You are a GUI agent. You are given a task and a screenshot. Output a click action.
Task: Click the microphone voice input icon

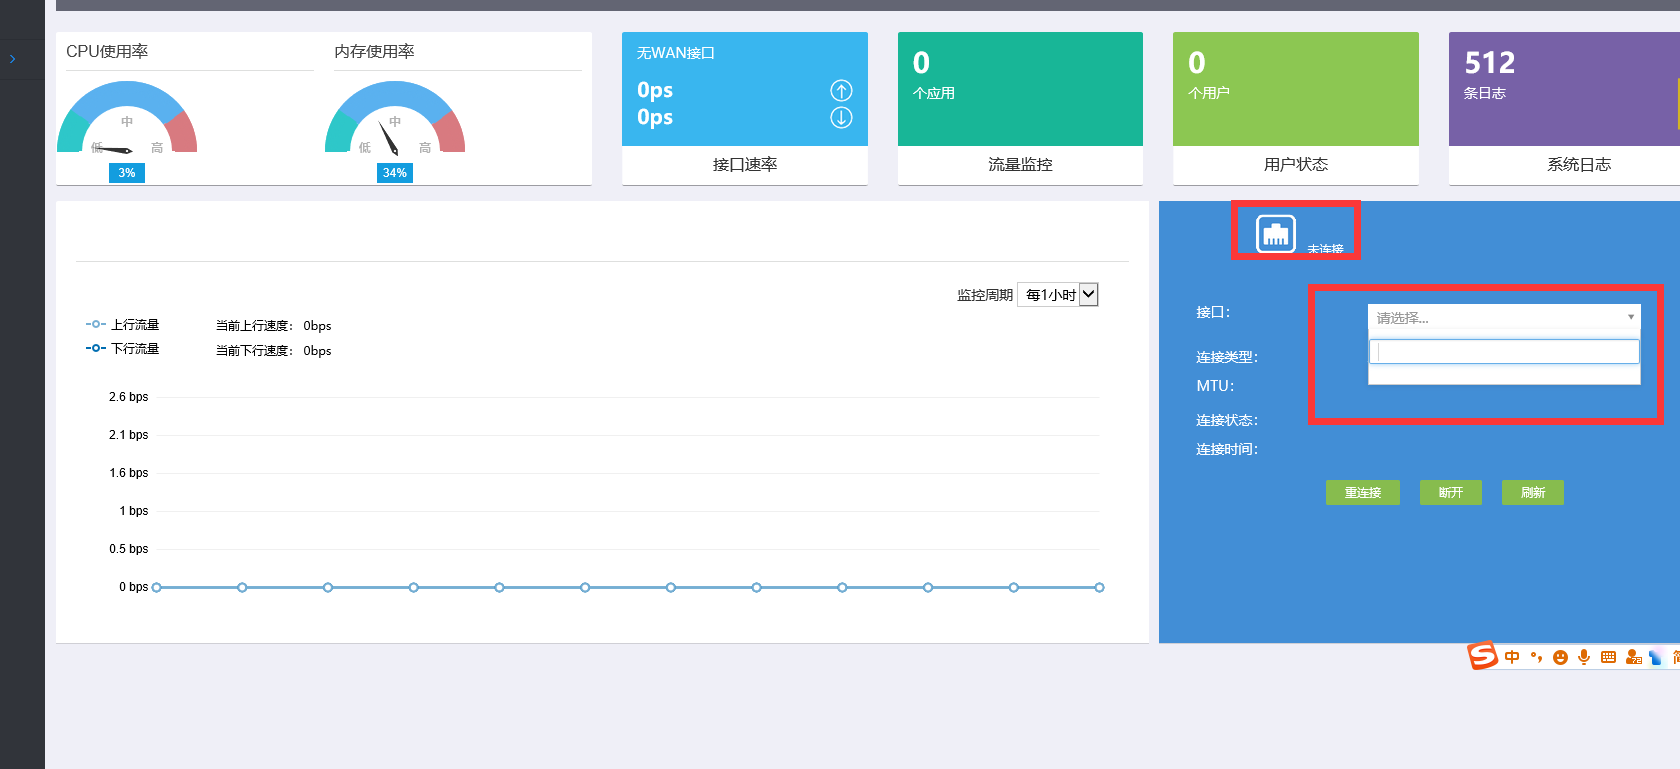click(x=1584, y=657)
